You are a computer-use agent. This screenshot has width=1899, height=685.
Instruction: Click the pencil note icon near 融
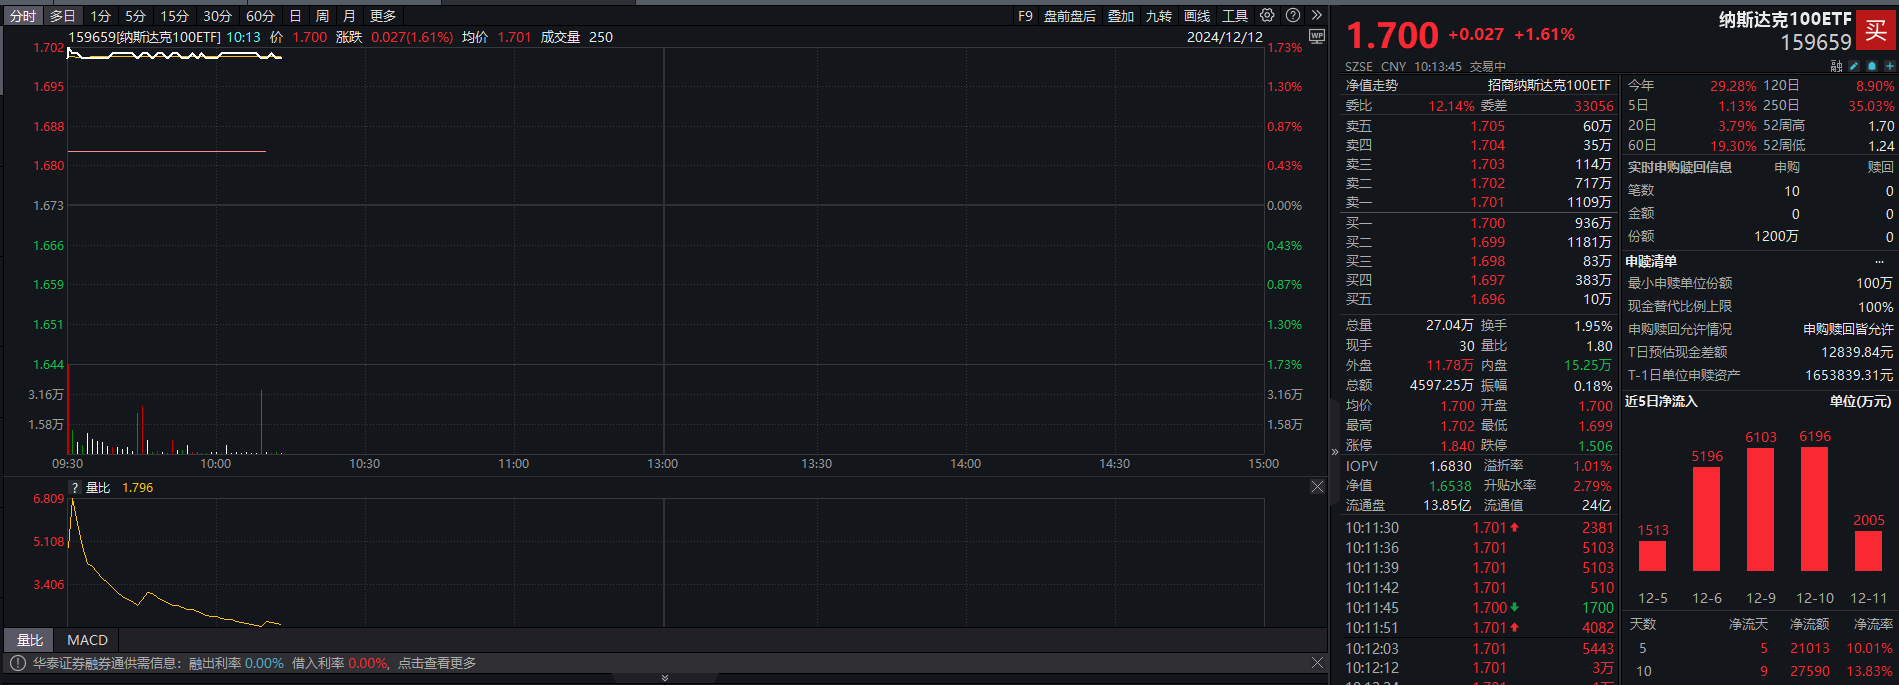tap(1854, 66)
